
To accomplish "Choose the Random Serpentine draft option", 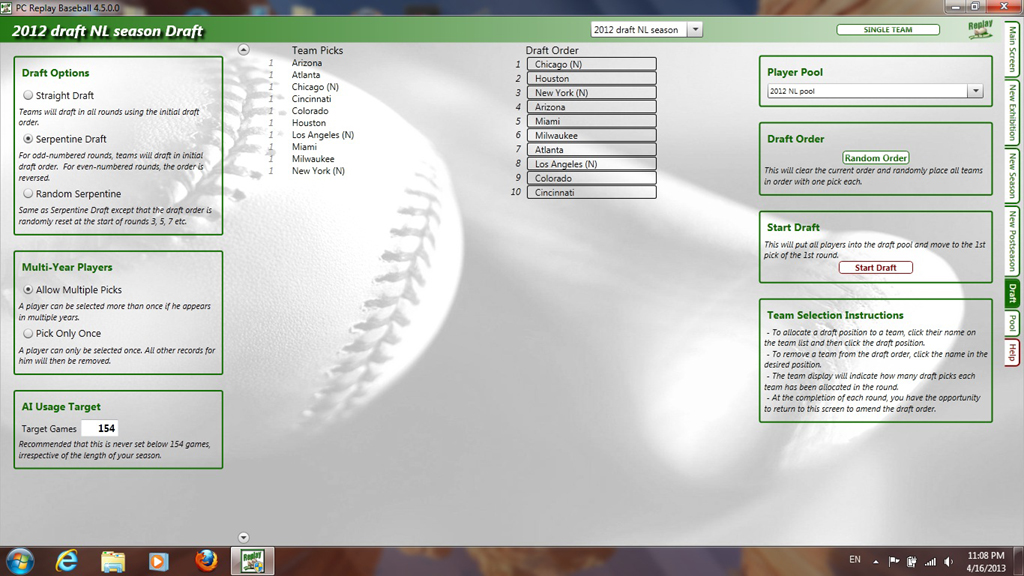I will tap(28, 194).
